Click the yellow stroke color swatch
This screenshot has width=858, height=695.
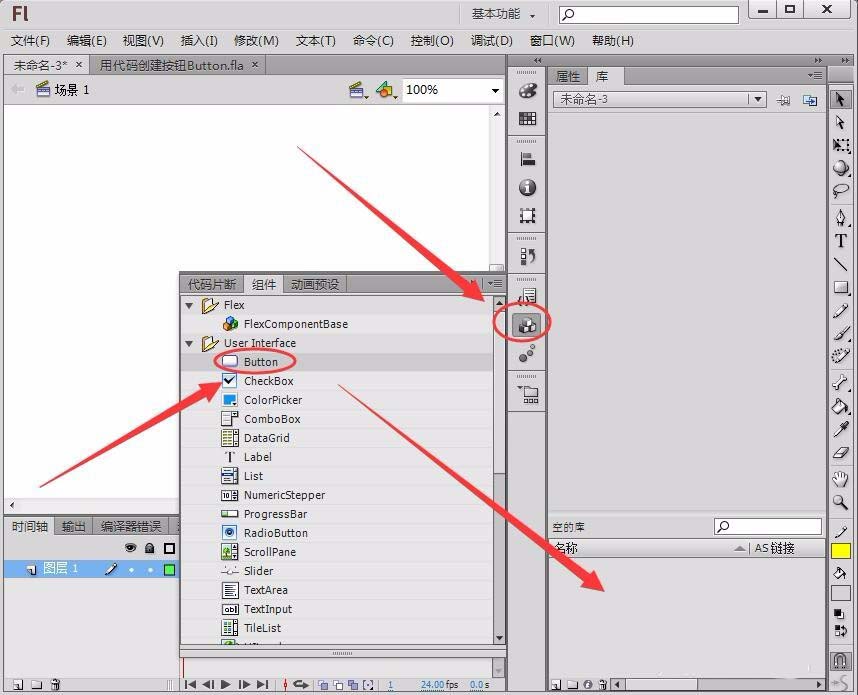[841, 551]
